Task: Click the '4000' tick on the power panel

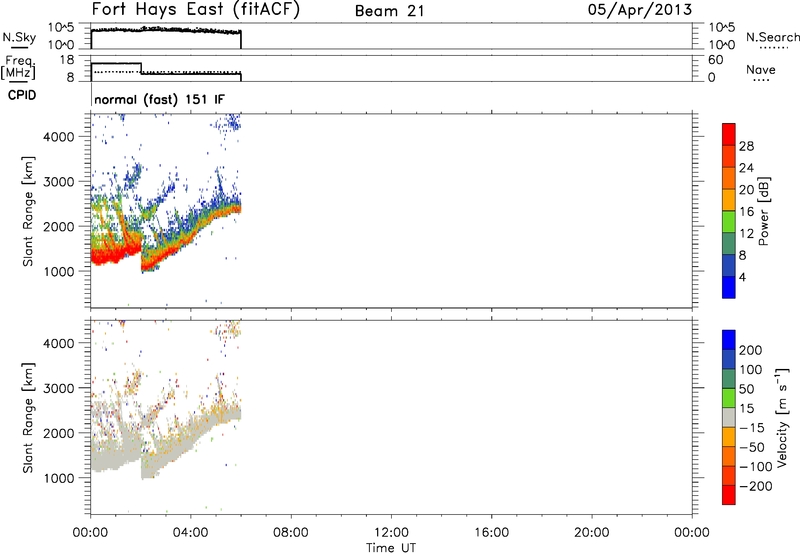Action: coord(59,137)
